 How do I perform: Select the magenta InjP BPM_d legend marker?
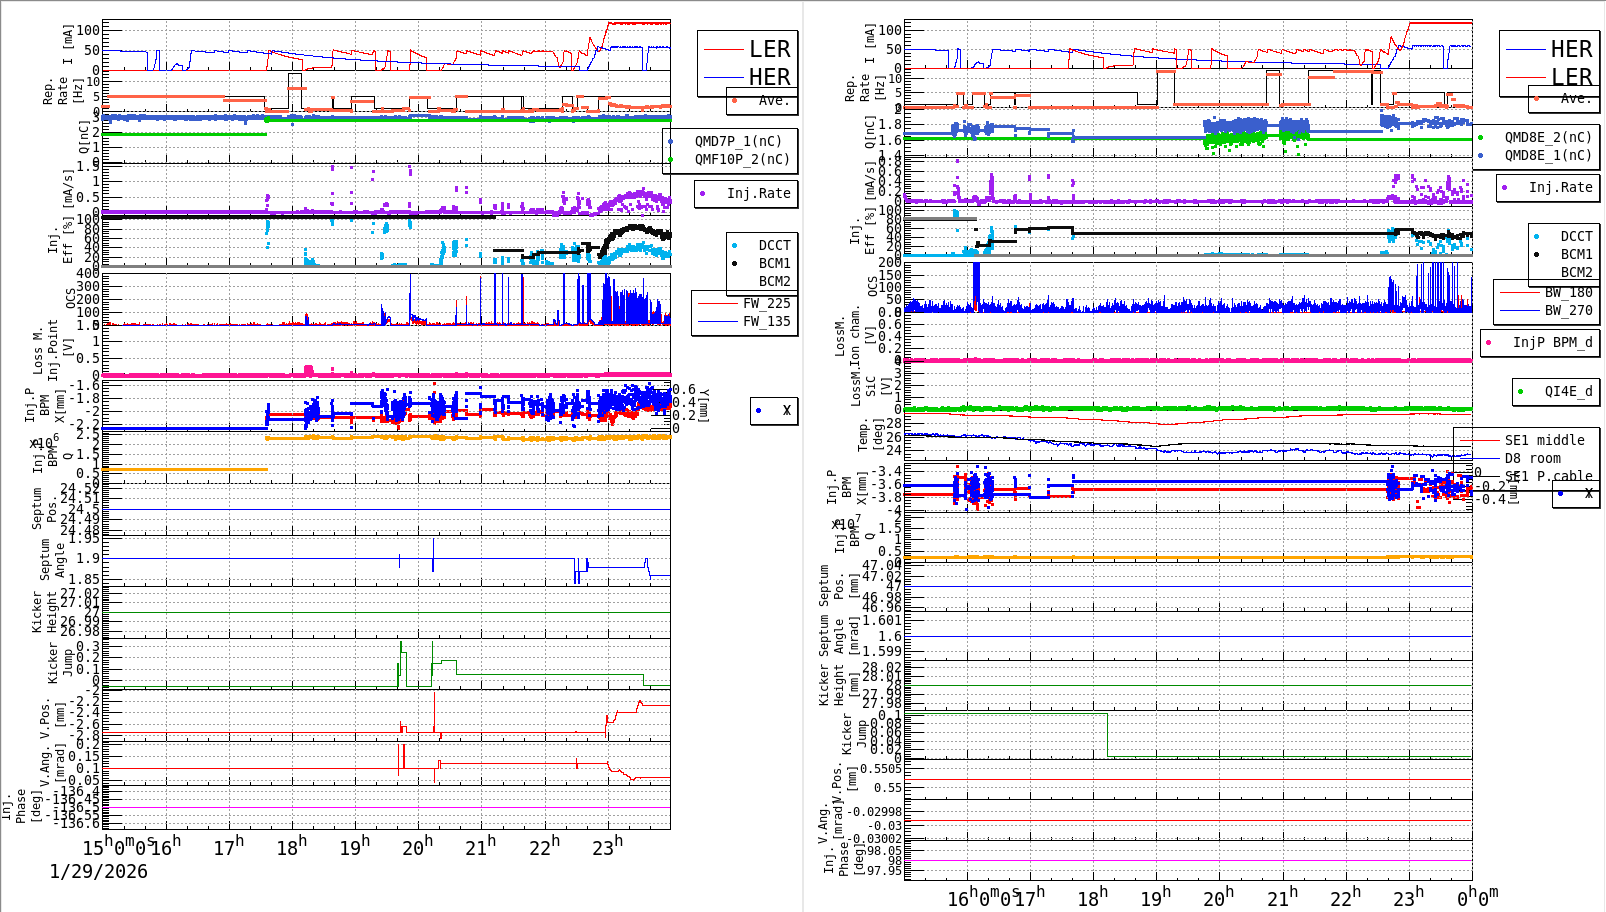(x=1489, y=343)
